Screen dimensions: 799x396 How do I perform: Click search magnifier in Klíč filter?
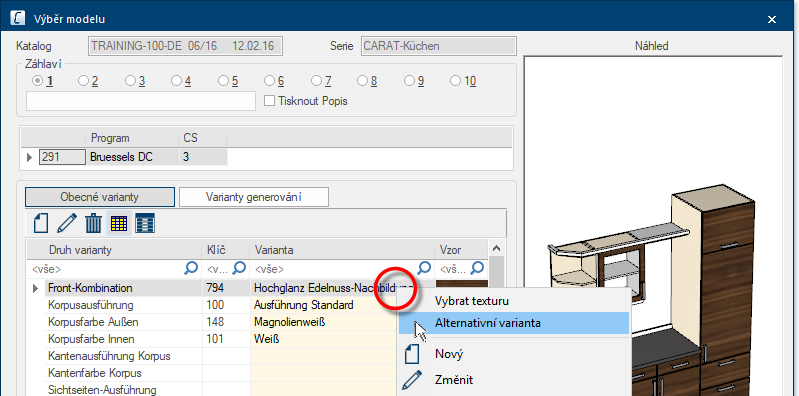click(239, 268)
